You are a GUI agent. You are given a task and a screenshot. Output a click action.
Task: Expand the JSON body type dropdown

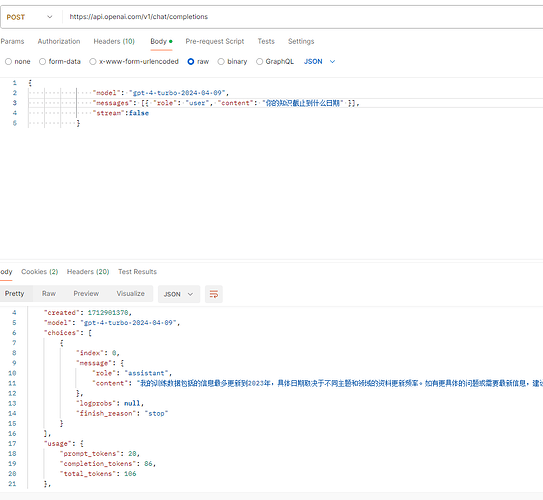[x=319, y=61]
